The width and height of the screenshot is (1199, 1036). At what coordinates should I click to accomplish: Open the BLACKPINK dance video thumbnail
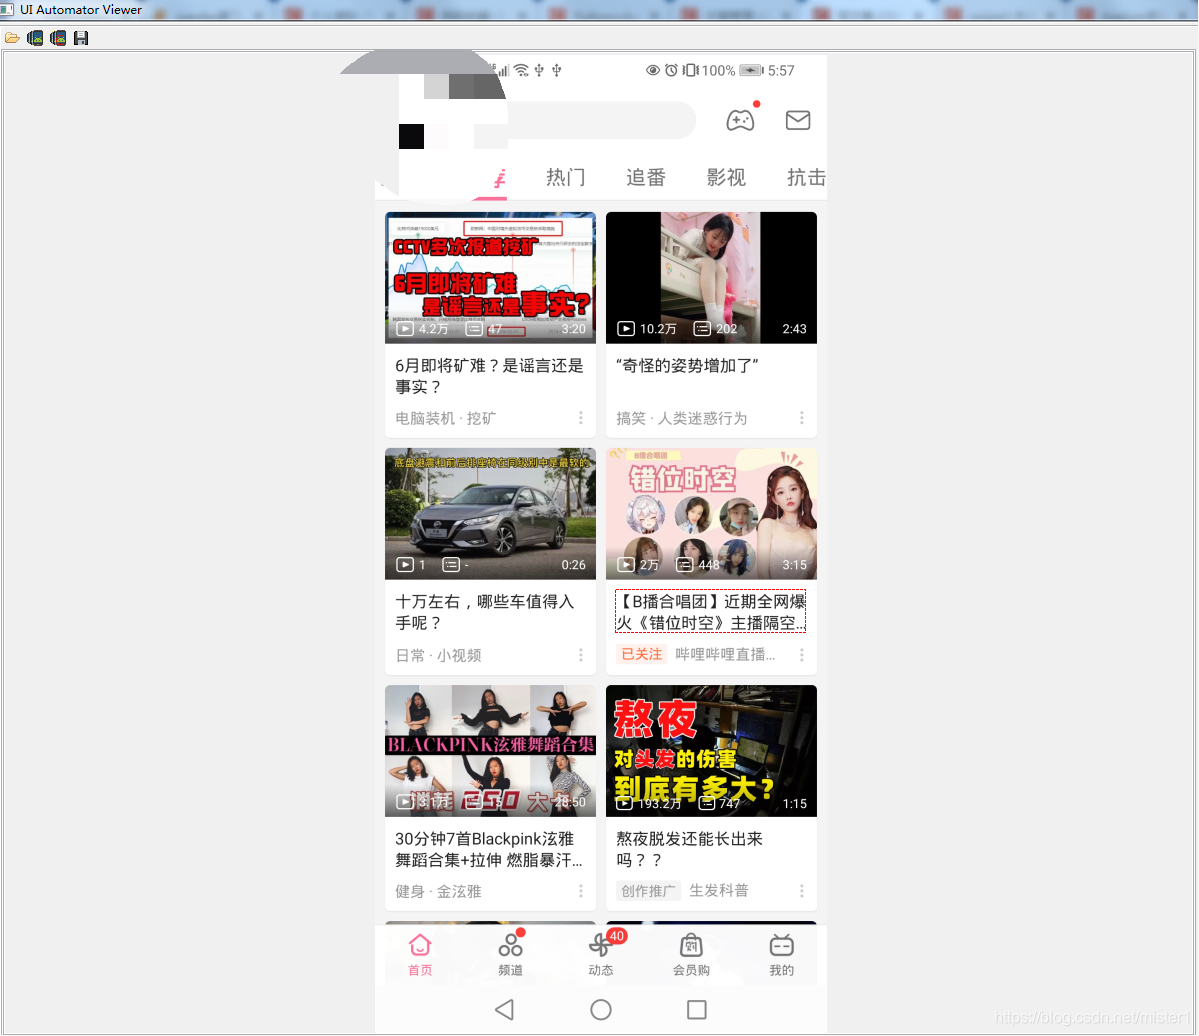pos(490,750)
